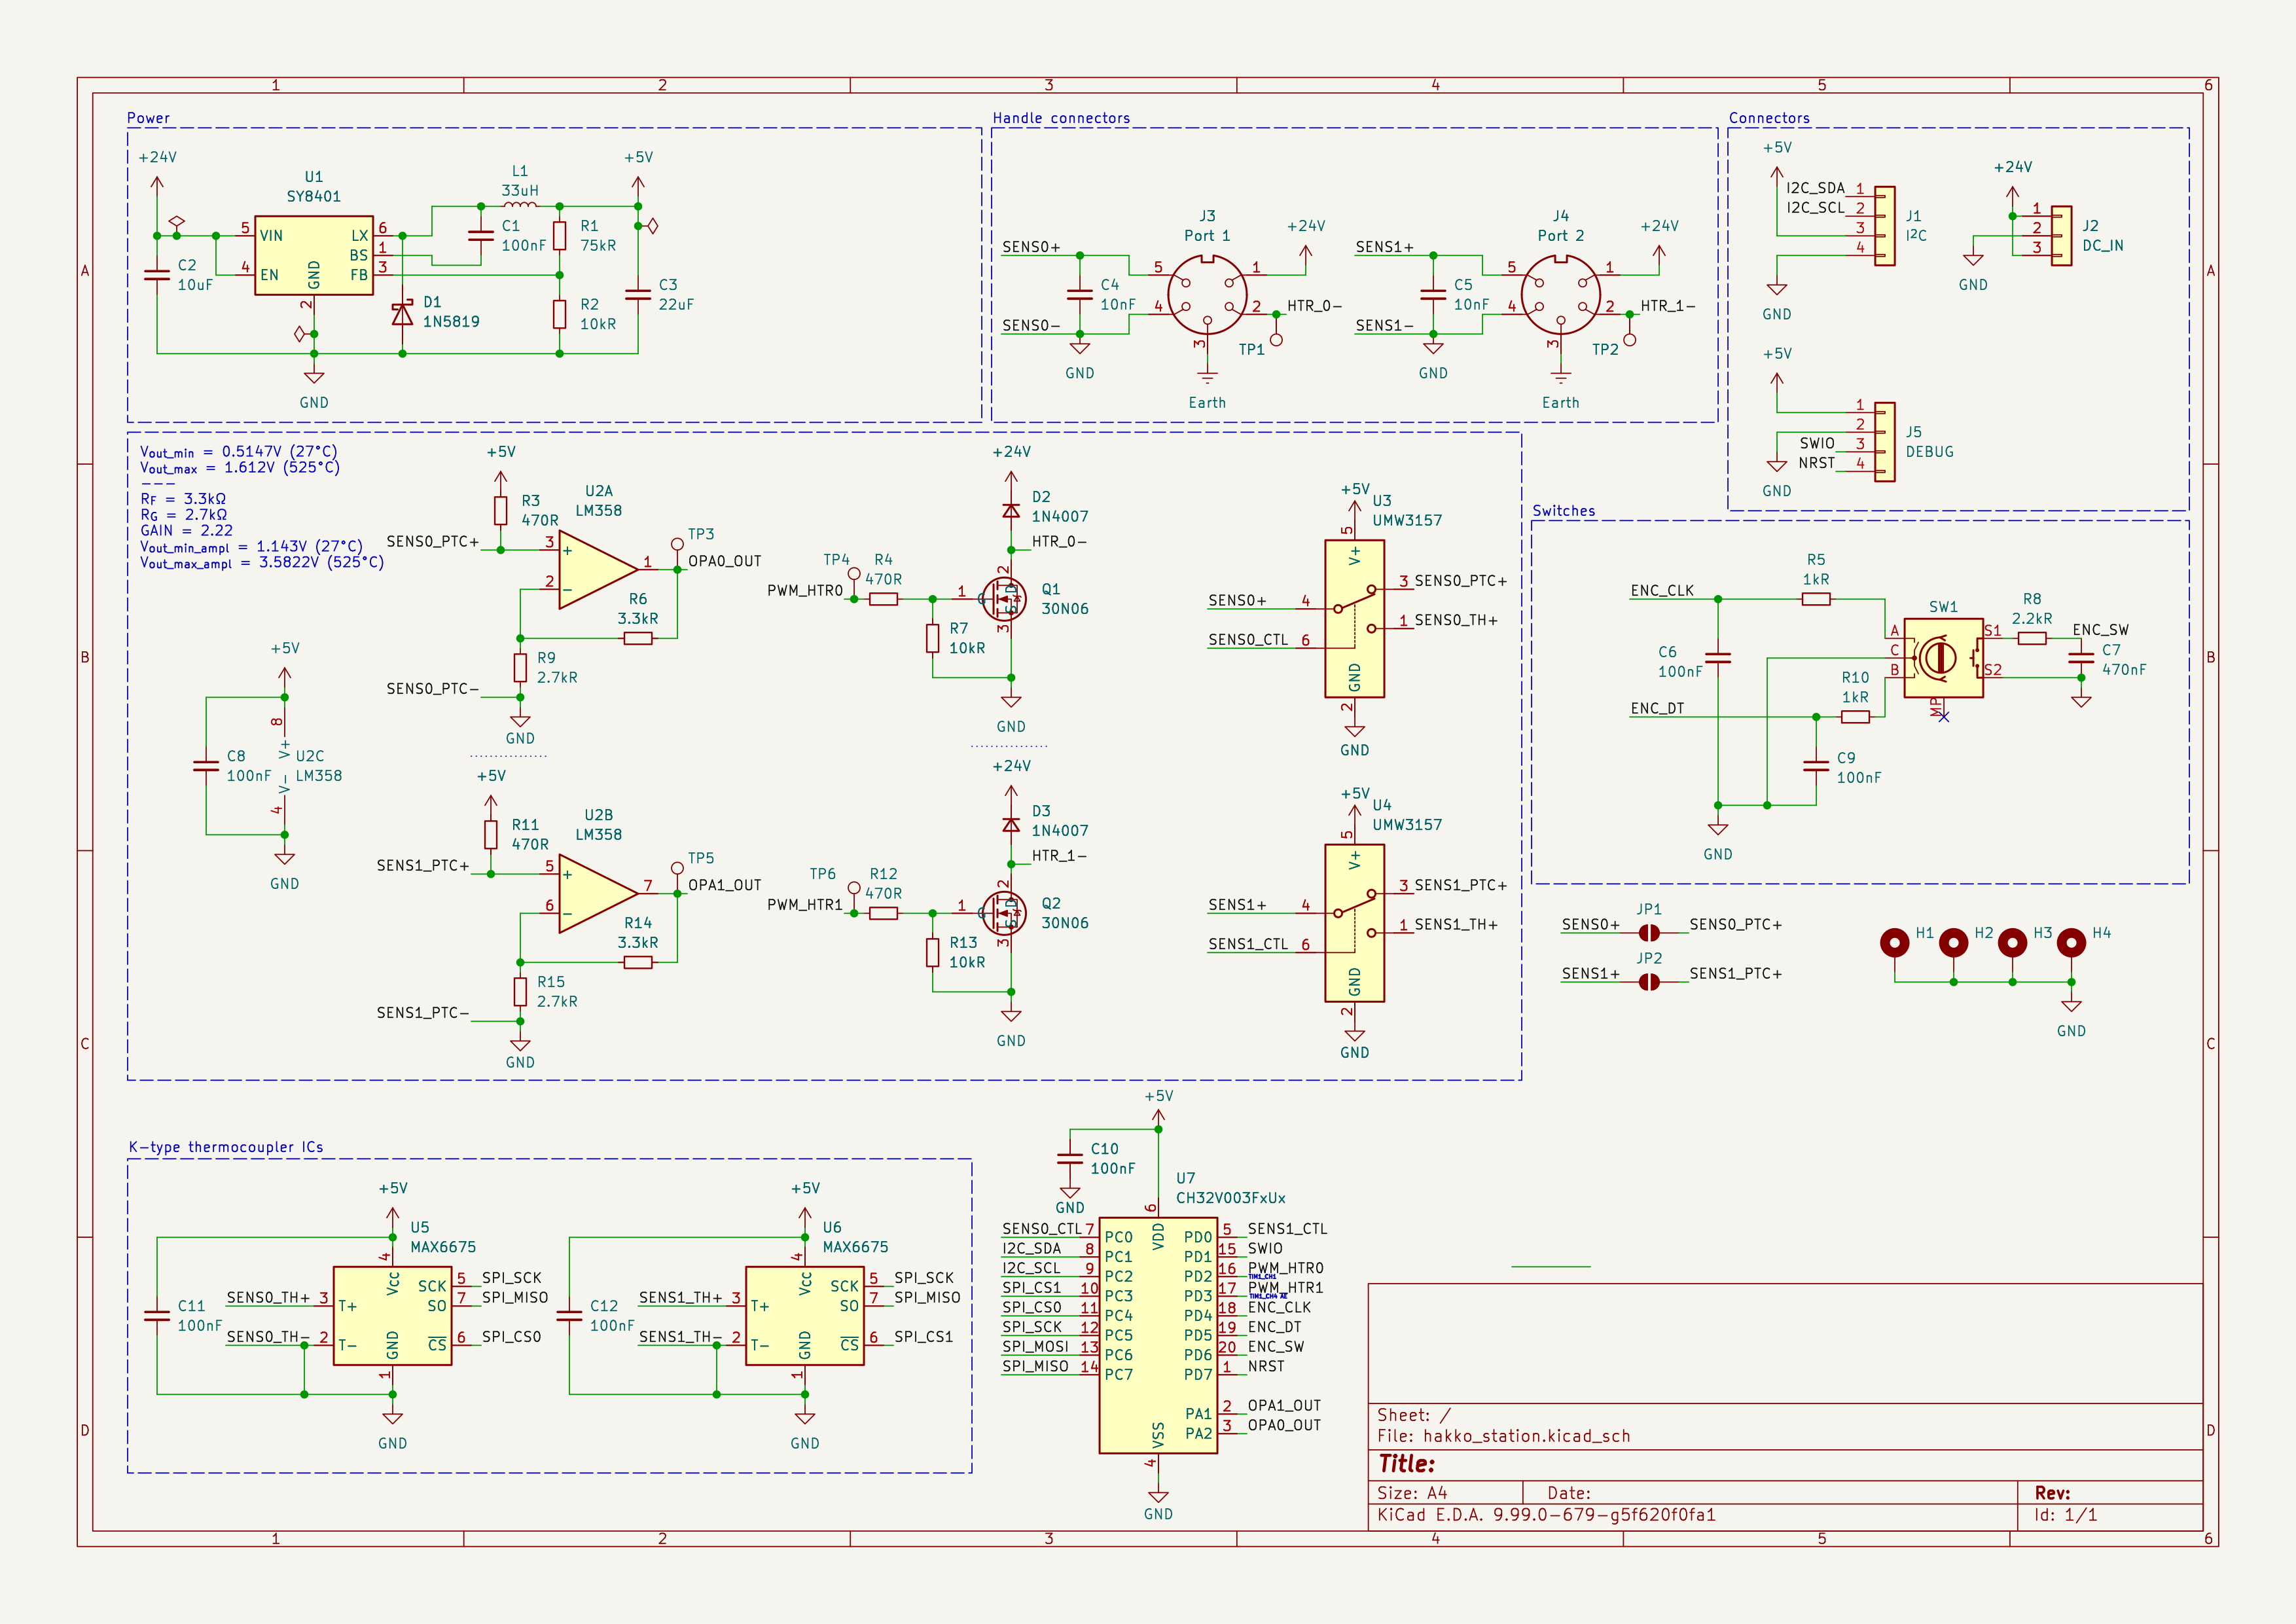Select the Vout_min gain calculation text note
This screenshot has height=1624, width=2296.
(238, 452)
